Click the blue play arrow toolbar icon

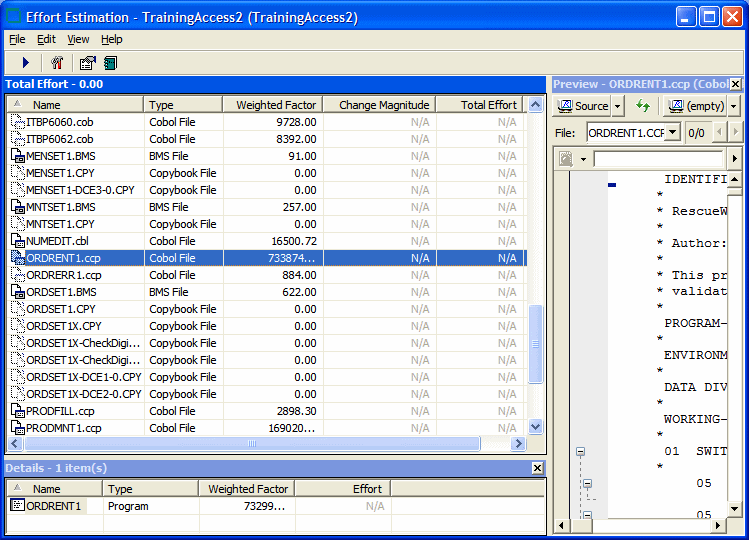coord(25,63)
